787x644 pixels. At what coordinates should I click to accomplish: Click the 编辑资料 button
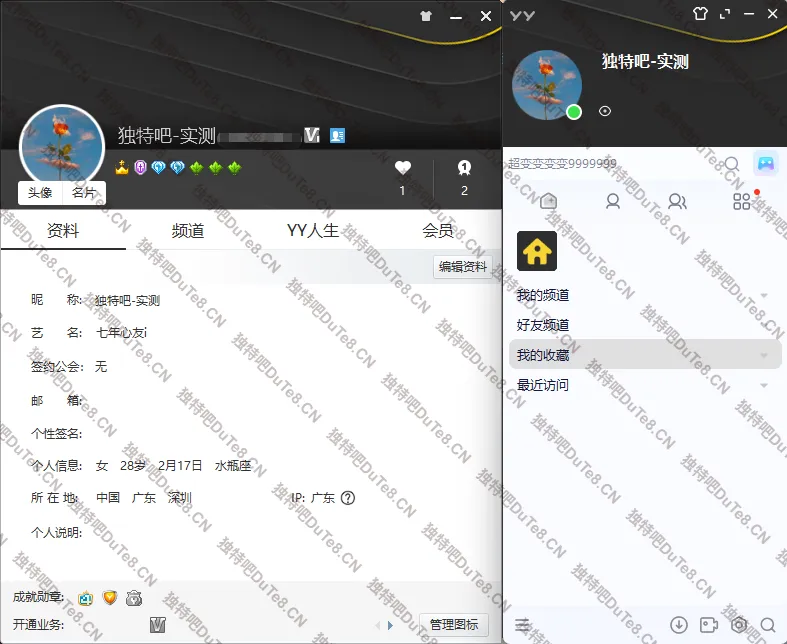pyautogui.click(x=463, y=267)
